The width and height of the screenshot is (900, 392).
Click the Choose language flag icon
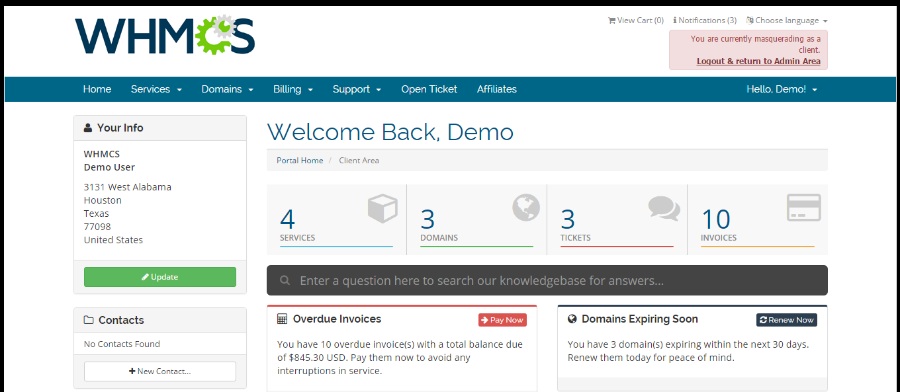tap(750, 21)
